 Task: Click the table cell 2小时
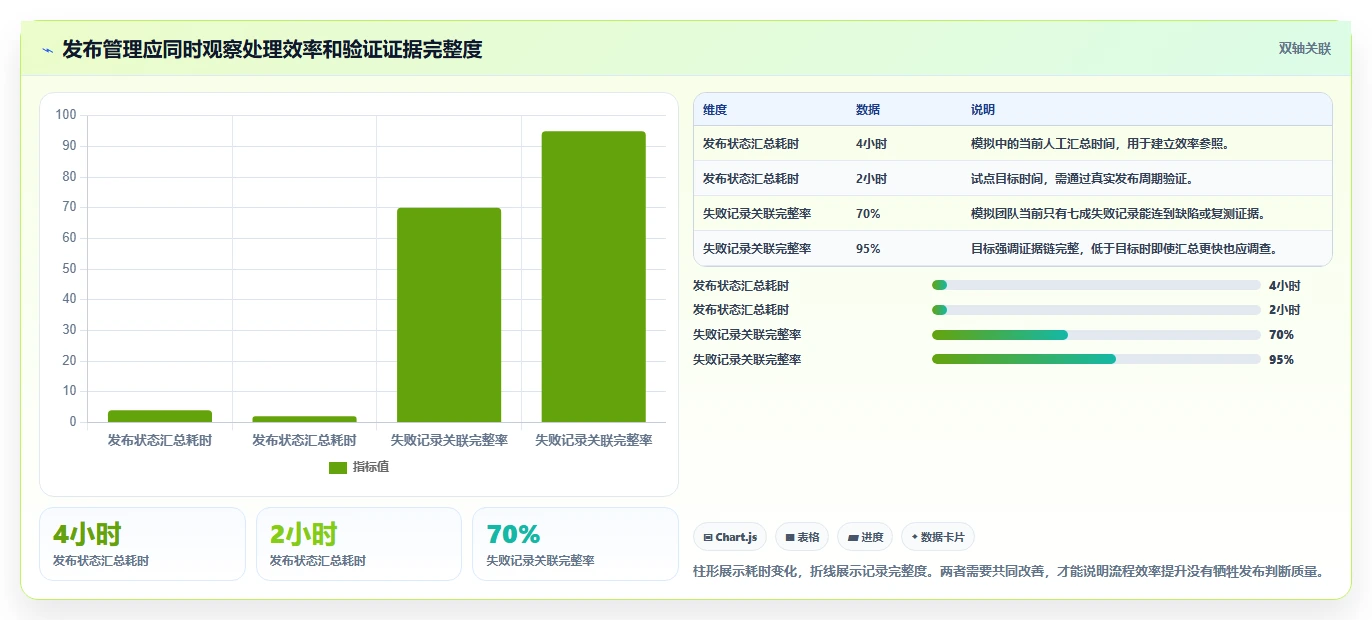(x=871, y=179)
